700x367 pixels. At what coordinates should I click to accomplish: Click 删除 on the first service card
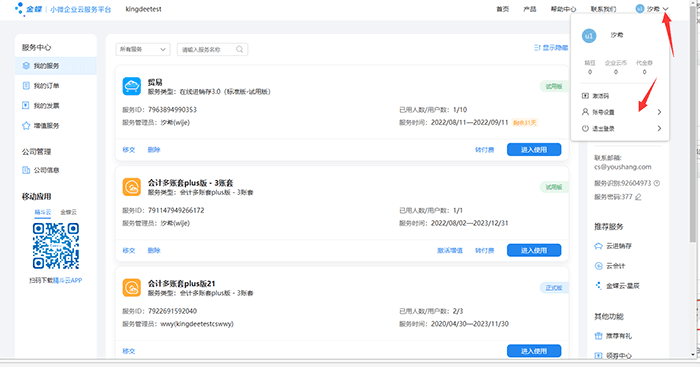coord(154,150)
